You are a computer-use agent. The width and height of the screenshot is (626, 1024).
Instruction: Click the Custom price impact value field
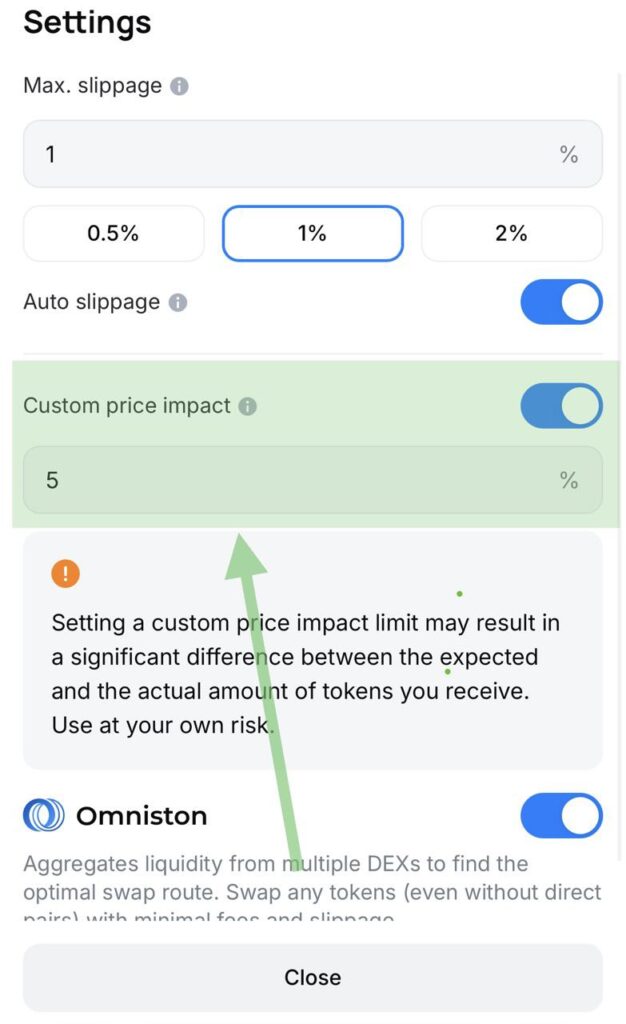(290, 480)
